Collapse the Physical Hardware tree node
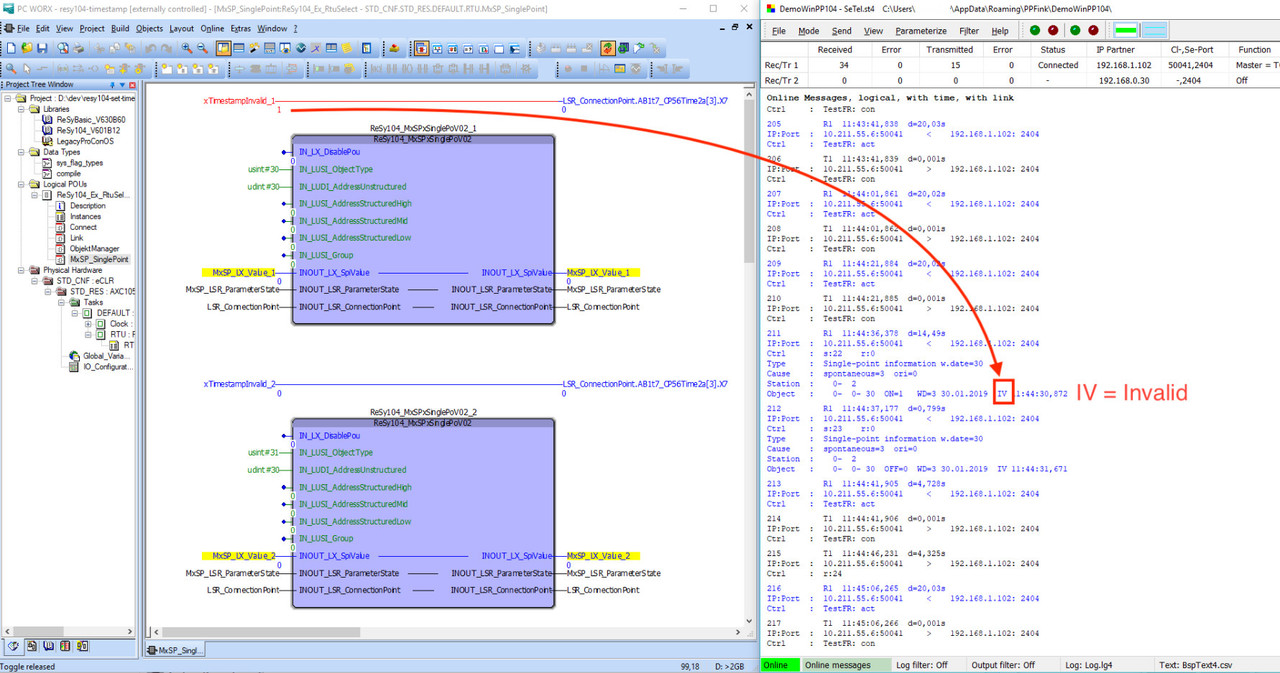 (x=20, y=269)
